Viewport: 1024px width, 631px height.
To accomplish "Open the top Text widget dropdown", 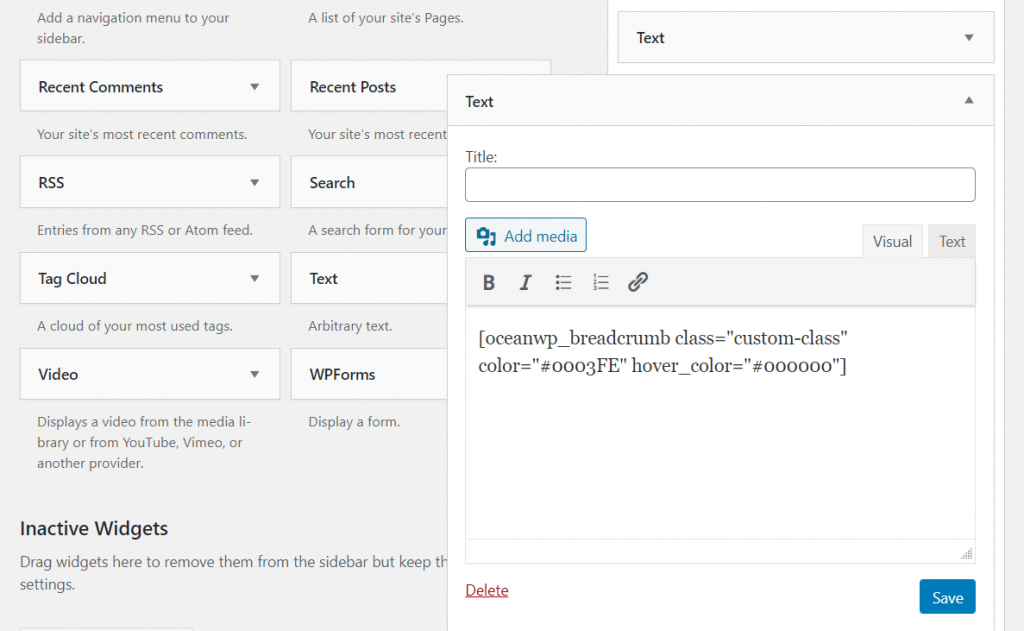I will tap(967, 37).
